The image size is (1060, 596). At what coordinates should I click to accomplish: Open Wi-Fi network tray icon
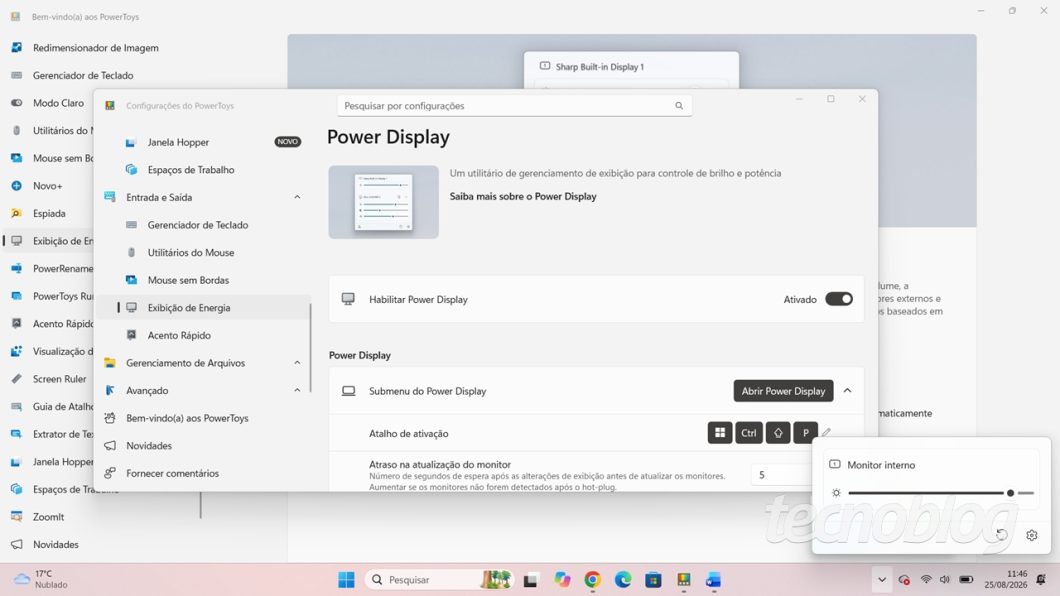pos(926,580)
